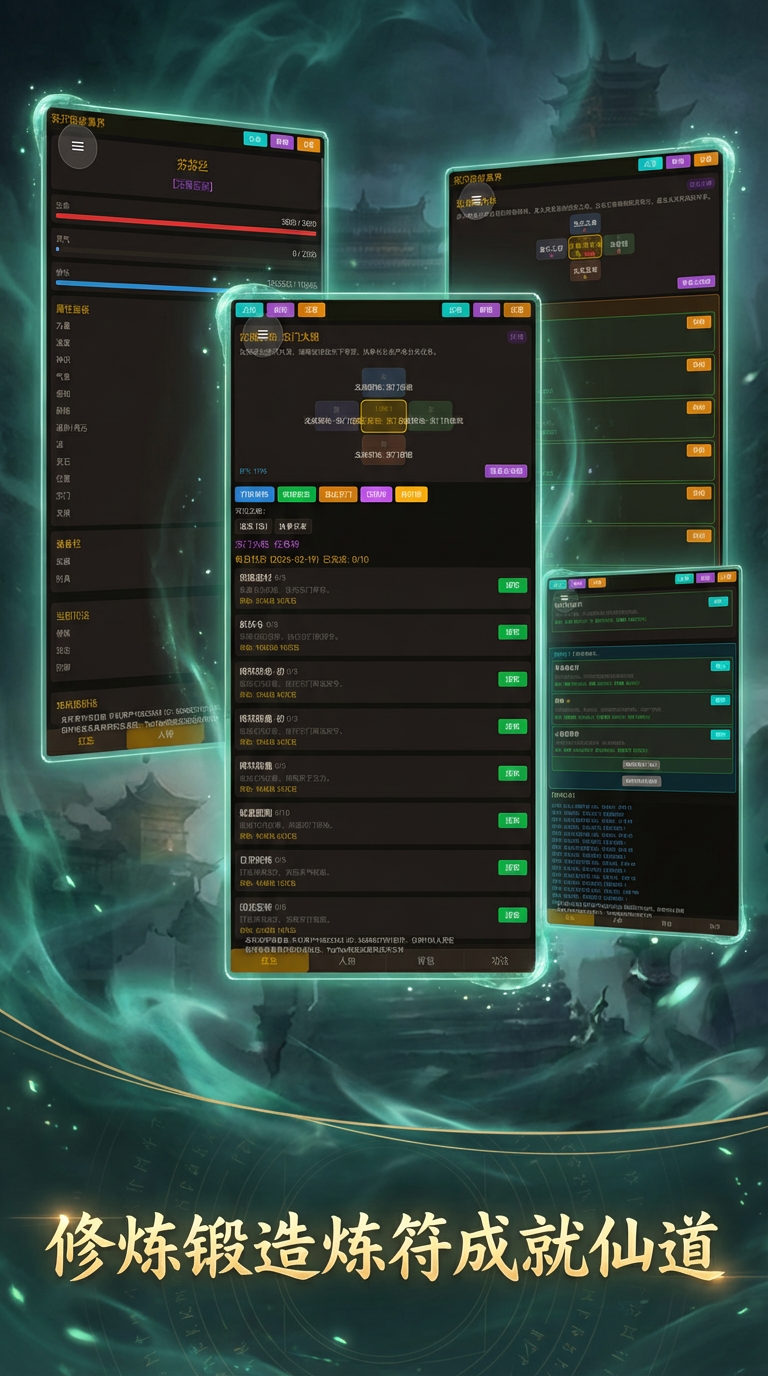768x1376 pixels.
Task: Switch to the 功法 bottom tab on center phone
Action: (499, 961)
